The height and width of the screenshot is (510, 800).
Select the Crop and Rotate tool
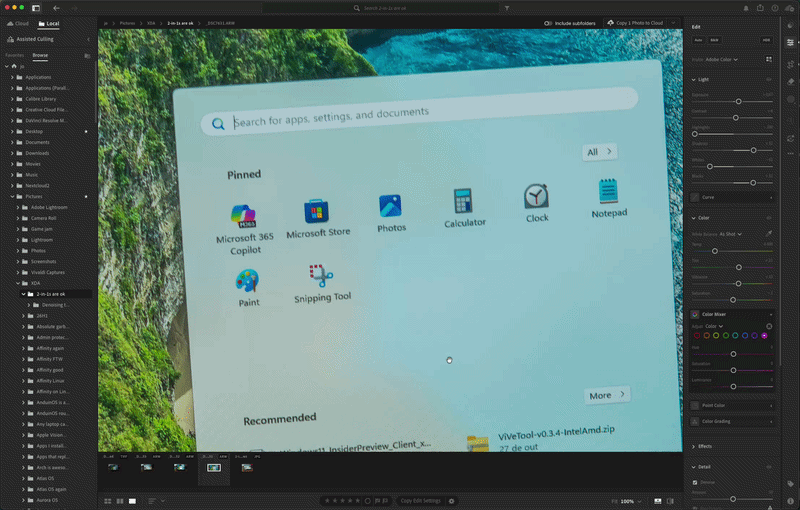(790, 64)
